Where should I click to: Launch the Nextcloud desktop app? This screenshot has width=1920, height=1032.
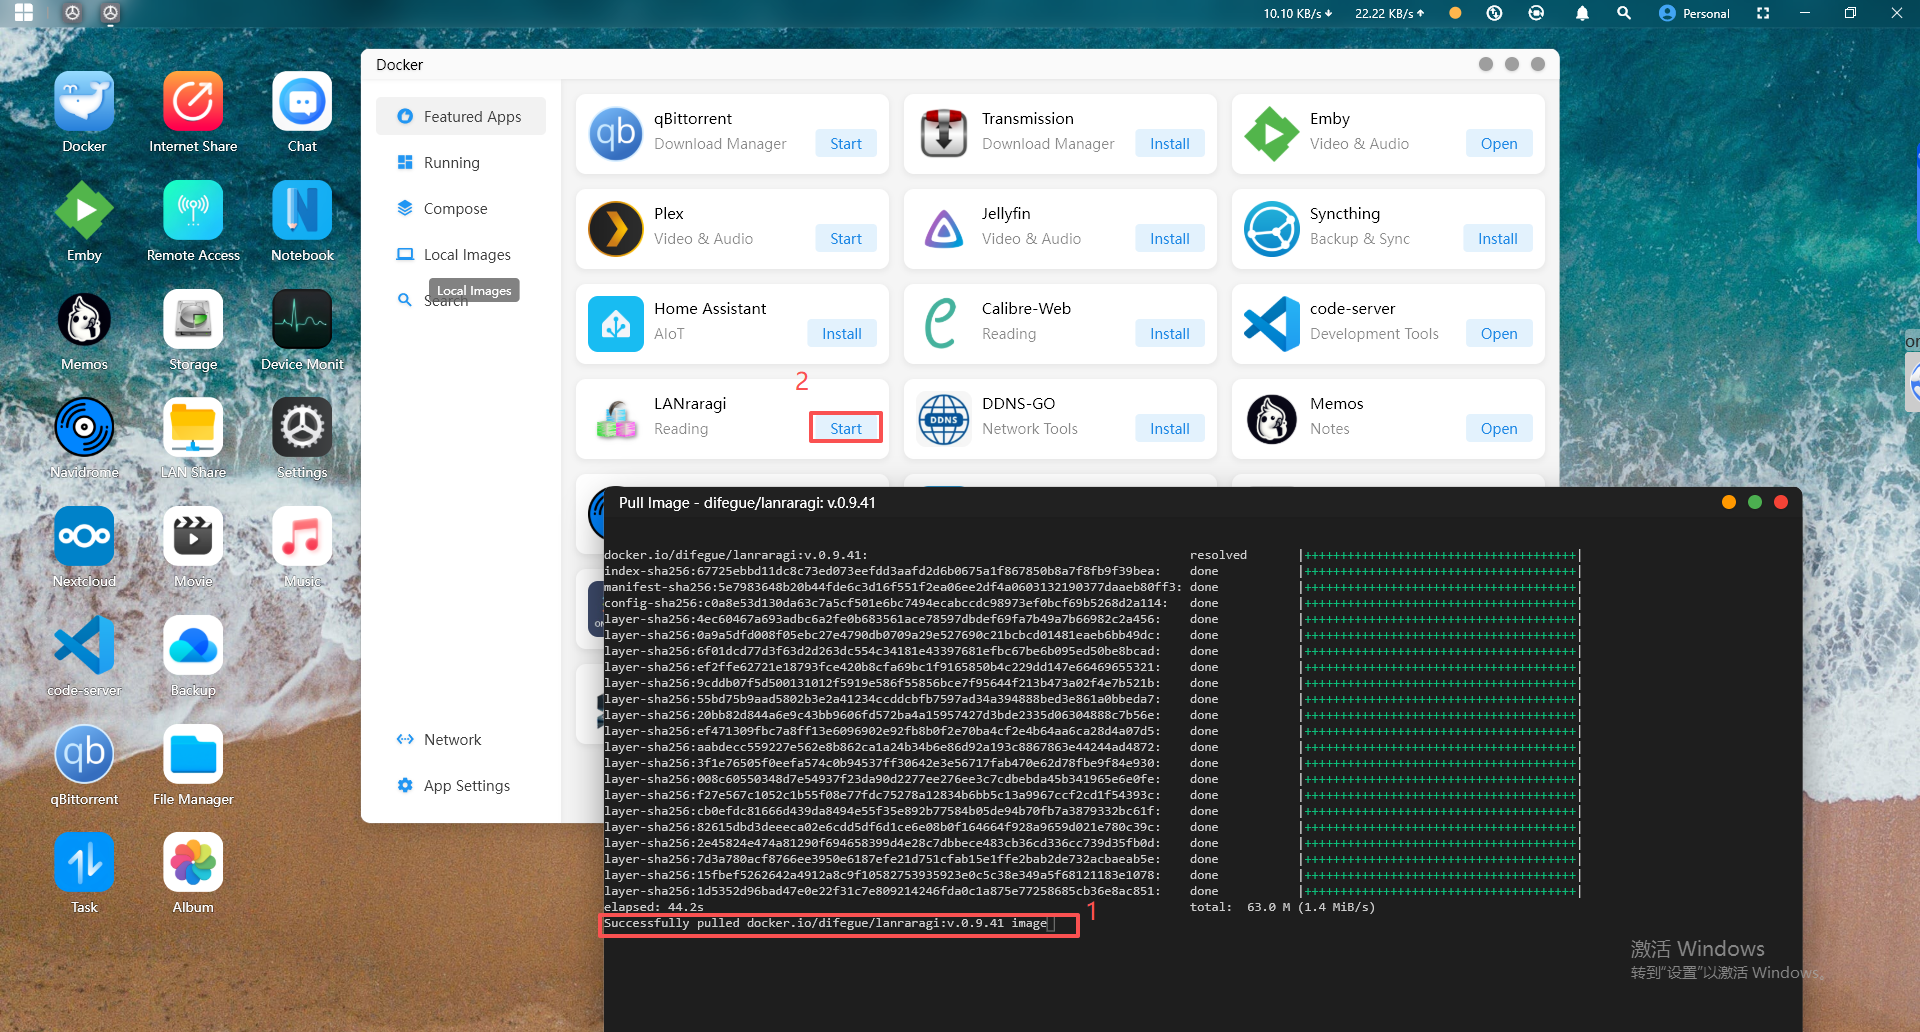pos(84,537)
